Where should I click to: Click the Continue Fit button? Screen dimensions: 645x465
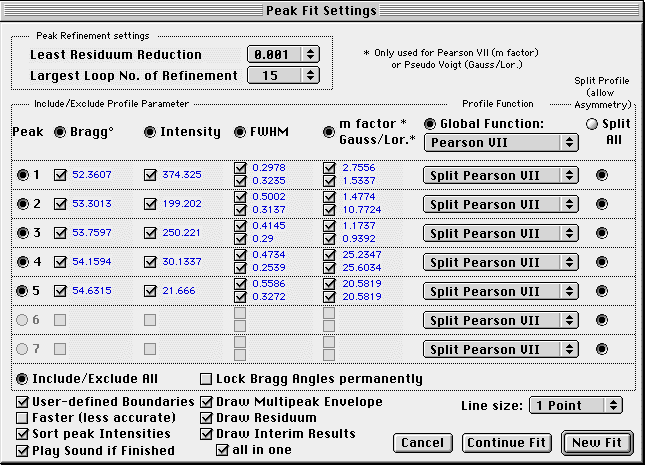coord(504,443)
